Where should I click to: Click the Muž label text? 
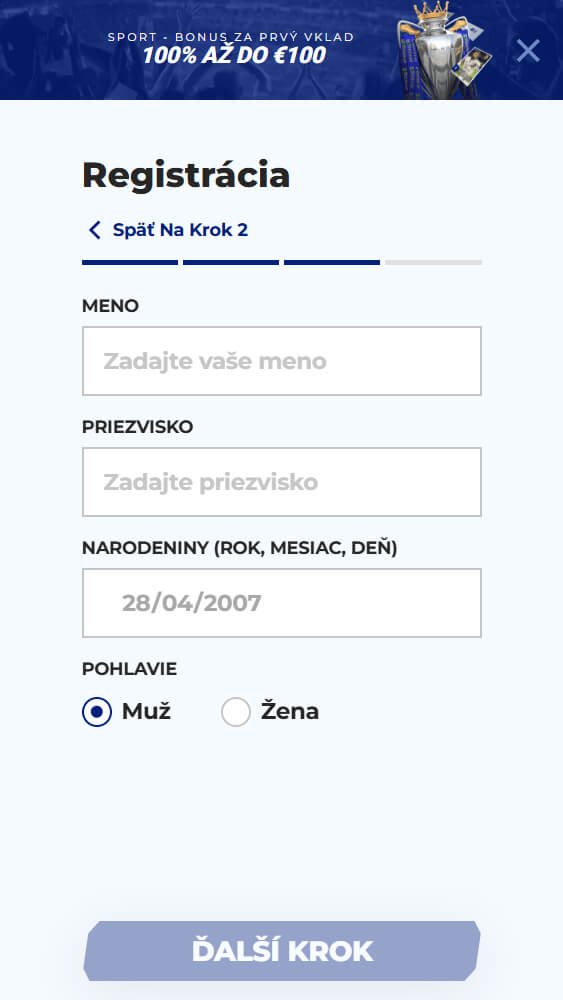coord(147,711)
